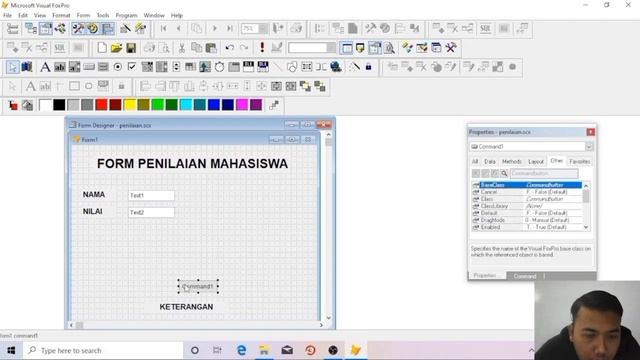Image resolution: width=640 pixels, height=360 pixels.
Task: Select the Default property row
Action: pyautogui.click(x=527, y=213)
